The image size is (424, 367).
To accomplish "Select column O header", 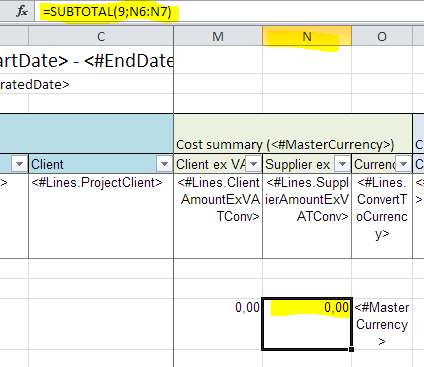I will pyautogui.click(x=382, y=36).
